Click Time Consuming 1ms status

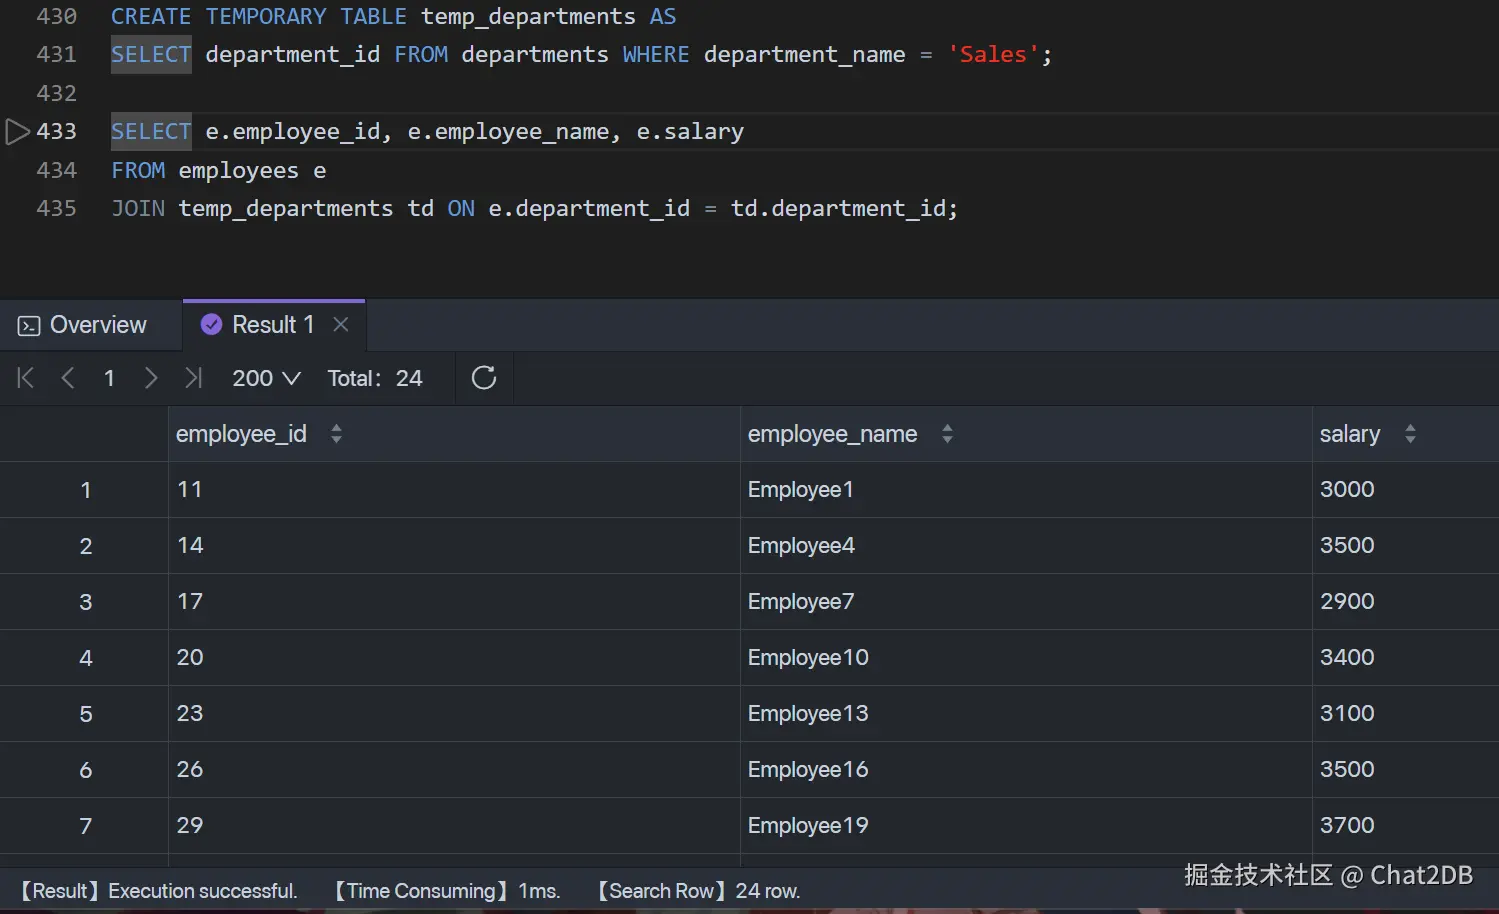(x=447, y=890)
